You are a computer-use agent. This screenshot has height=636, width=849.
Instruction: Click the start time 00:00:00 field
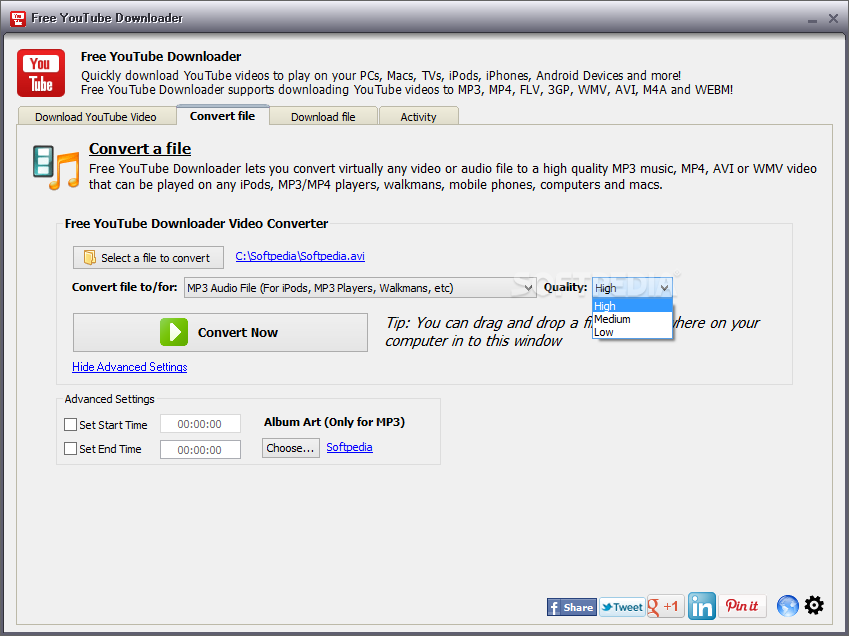pyautogui.click(x=200, y=424)
